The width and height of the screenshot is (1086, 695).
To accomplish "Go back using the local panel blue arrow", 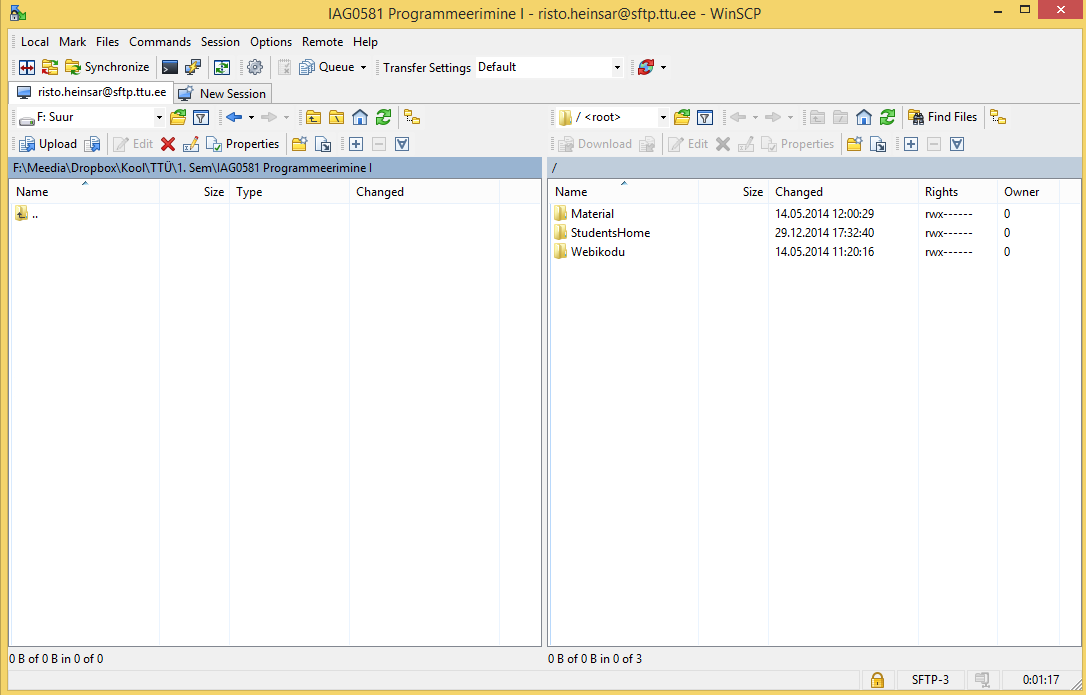I will (x=234, y=117).
